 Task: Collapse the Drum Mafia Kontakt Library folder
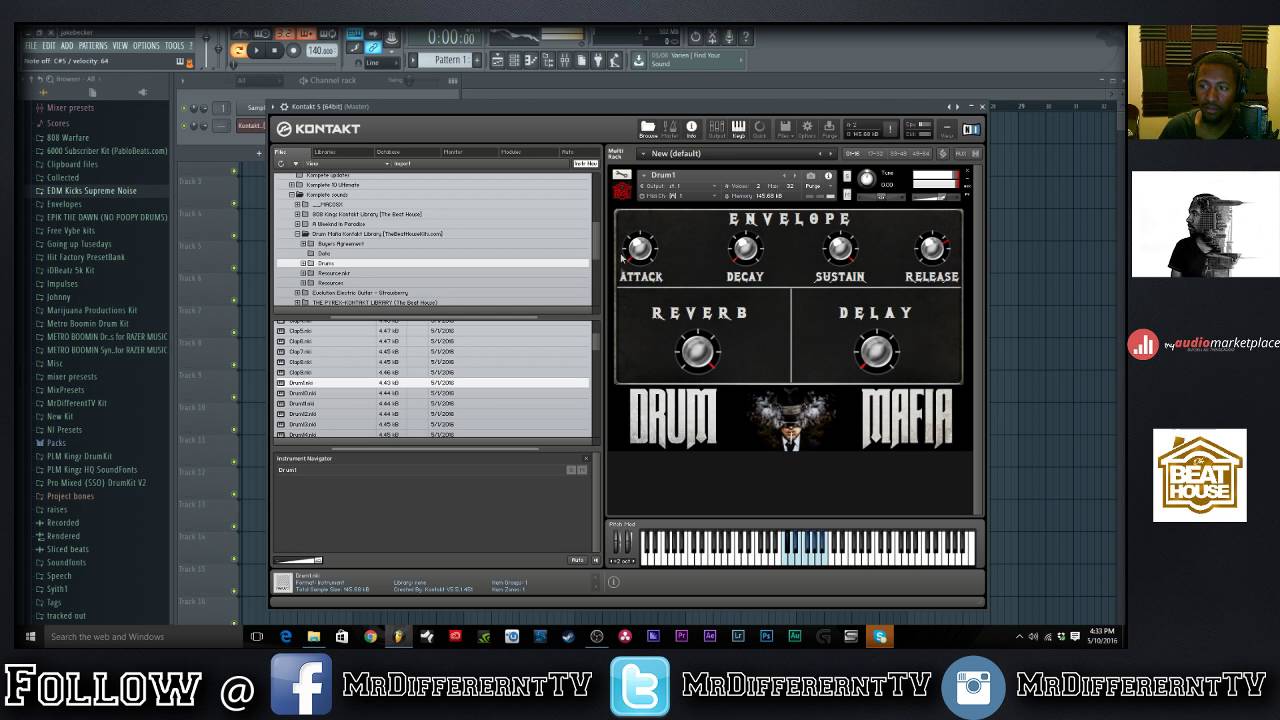click(x=297, y=234)
